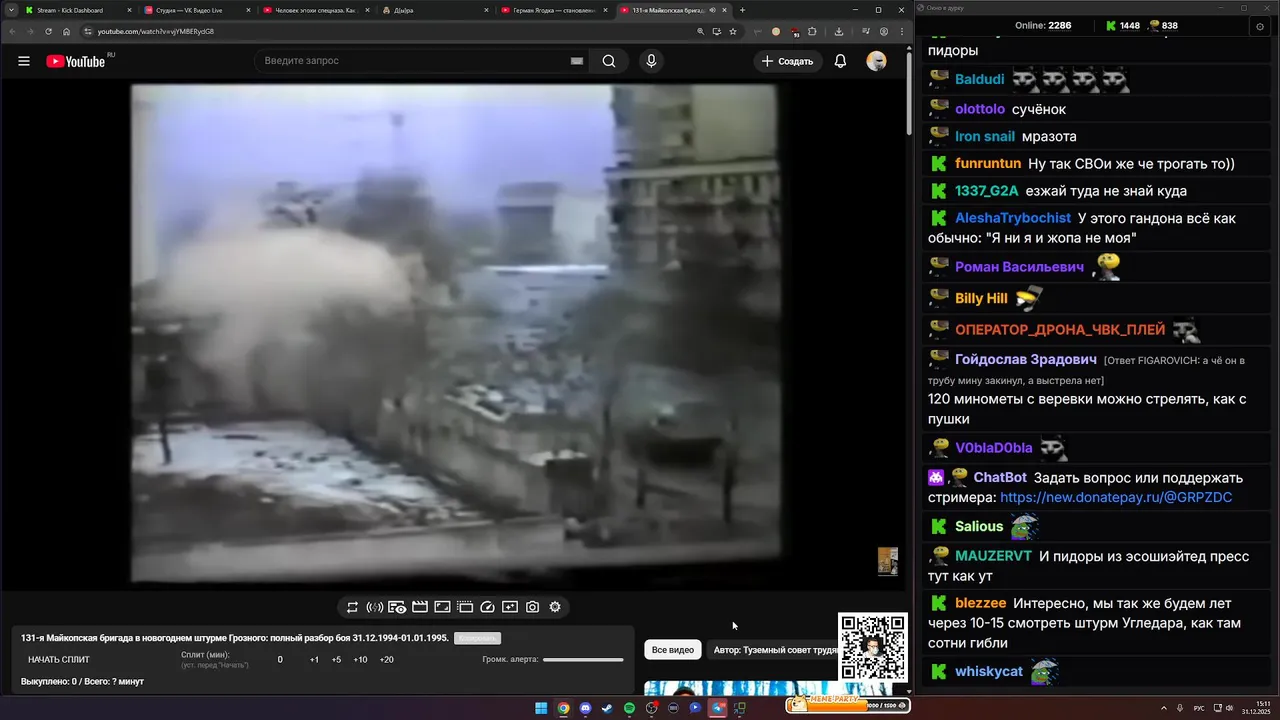Screen dimensions: 1280x720
Task: Adjust the 'Громк. алерта' volume slider
Action: [x=583, y=660]
